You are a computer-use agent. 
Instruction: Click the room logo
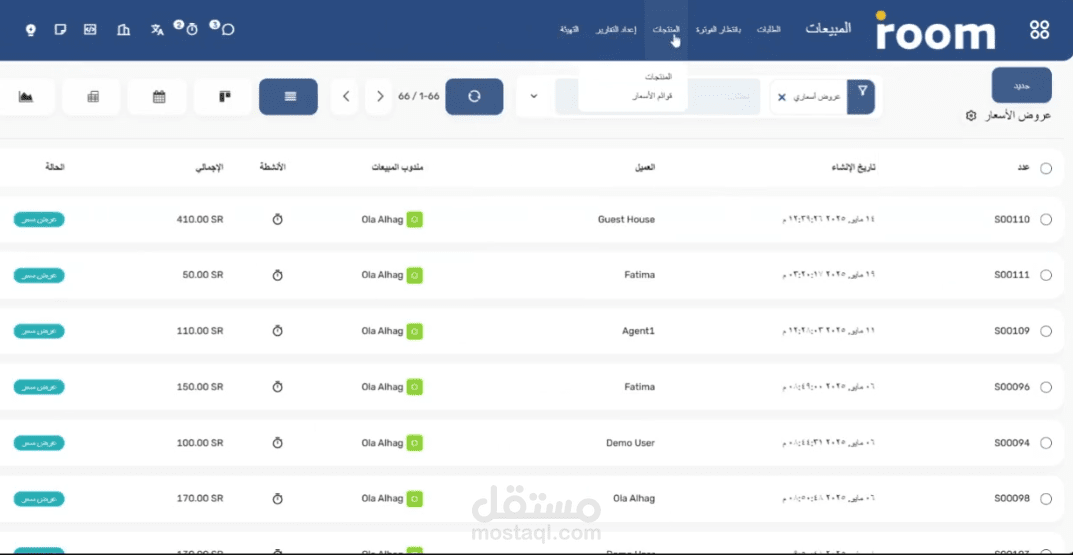pyautogui.click(x=935, y=31)
